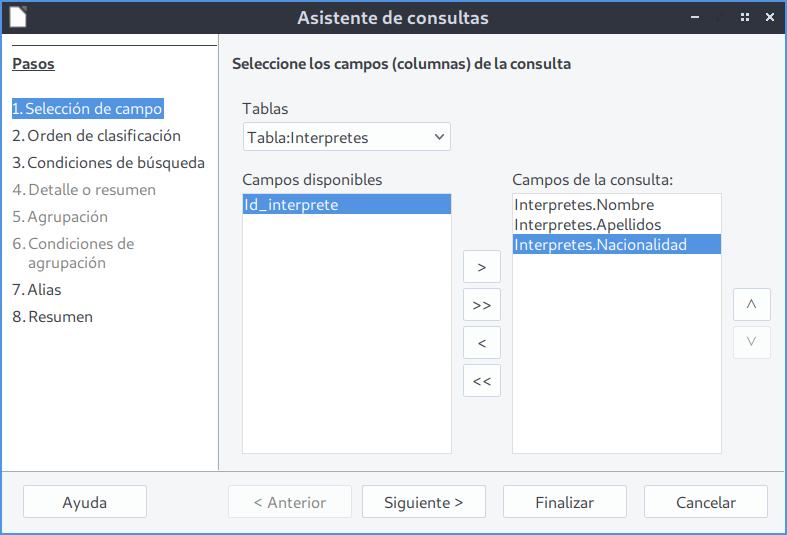Viewport: 787px width, 535px height.
Task: Move selected query field up
Action: coord(751,305)
